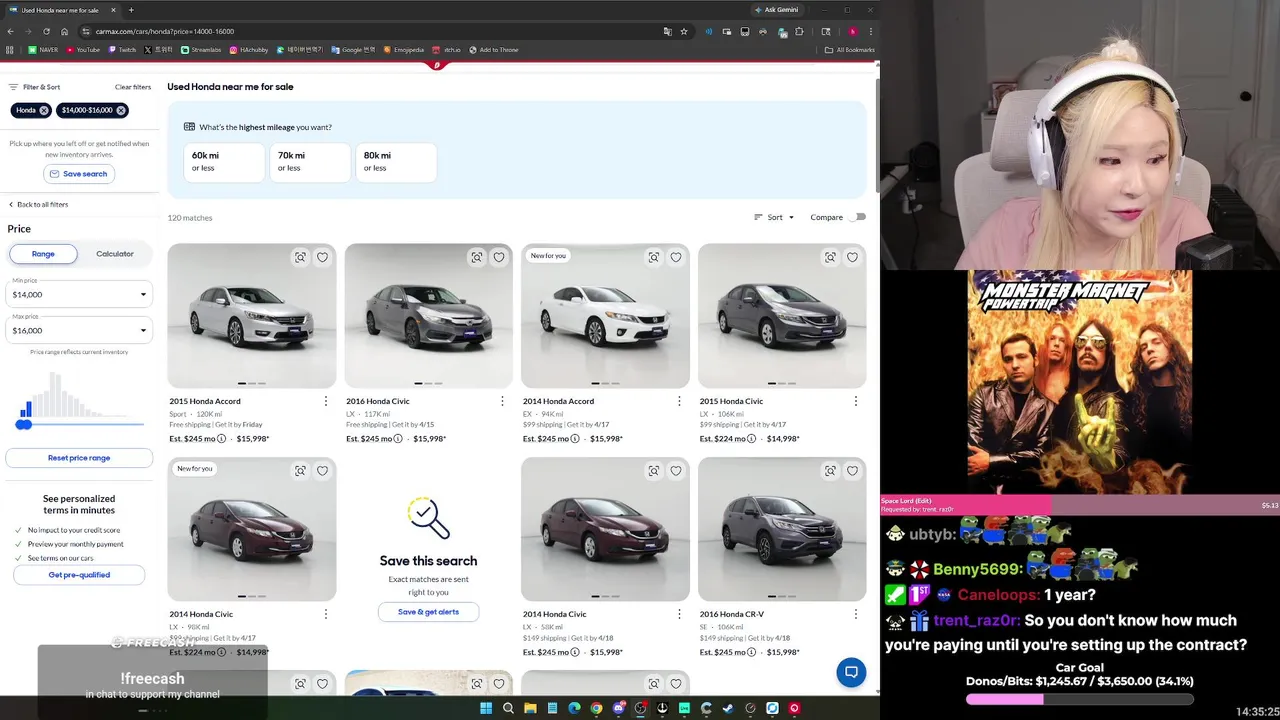This screenshot has width=1280, height=720.
Task: Open All Bookmarks folder
Action: pos(850,49)
